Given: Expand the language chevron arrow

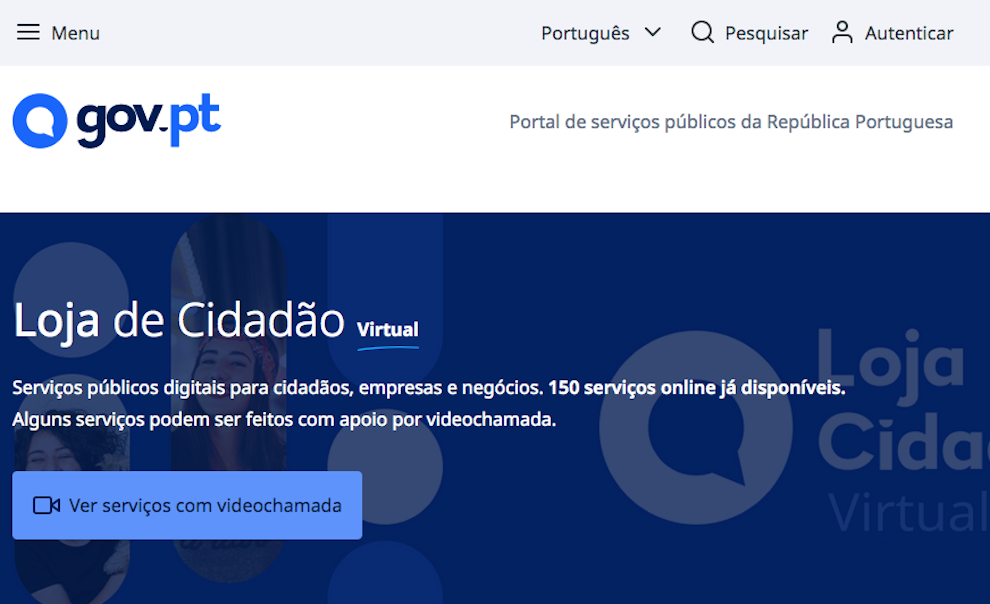Looking at the screenshot, I should 653,32.
